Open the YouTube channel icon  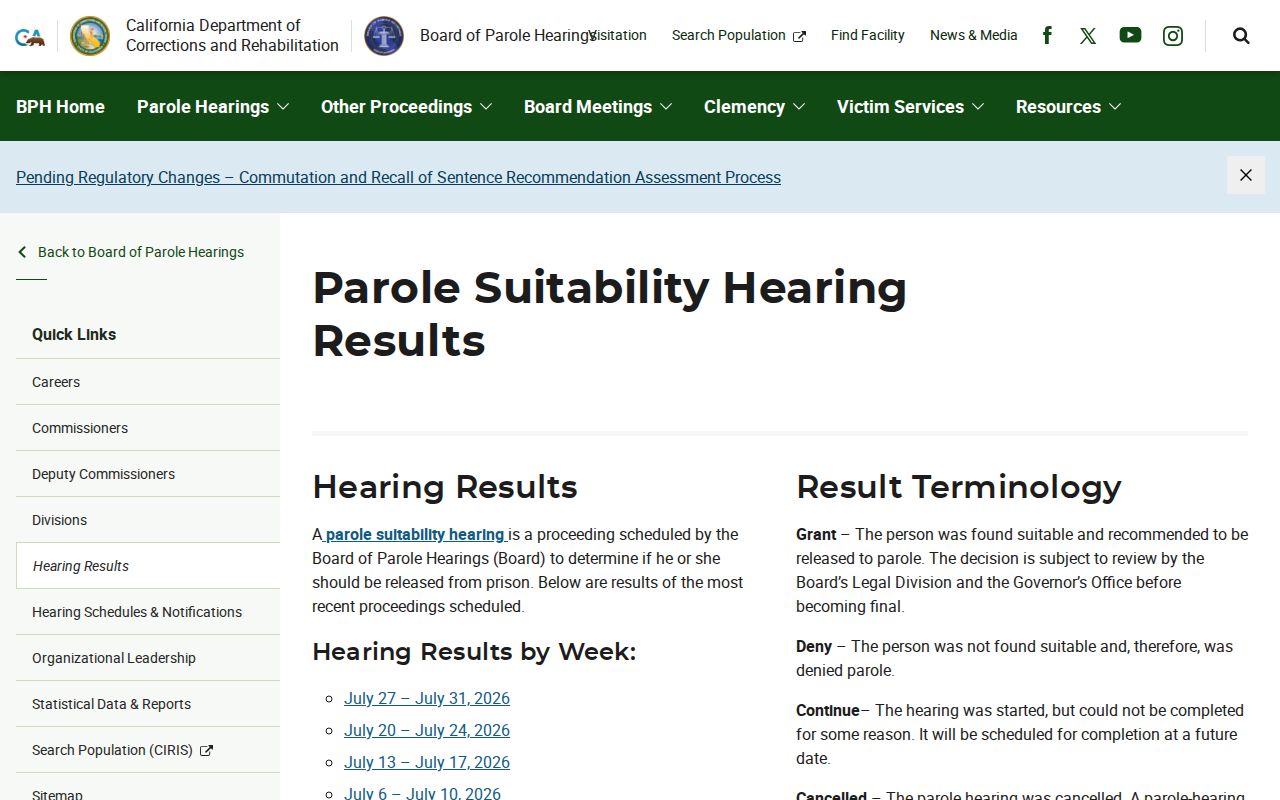[x=1130, y=35]
